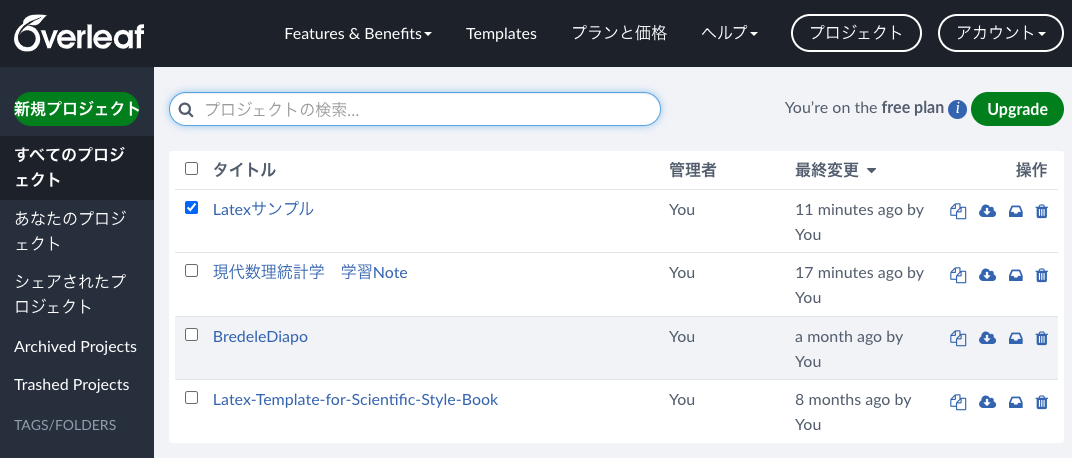
Task: Click the copy icon for Latexサンプル
Action: point(958,211)
